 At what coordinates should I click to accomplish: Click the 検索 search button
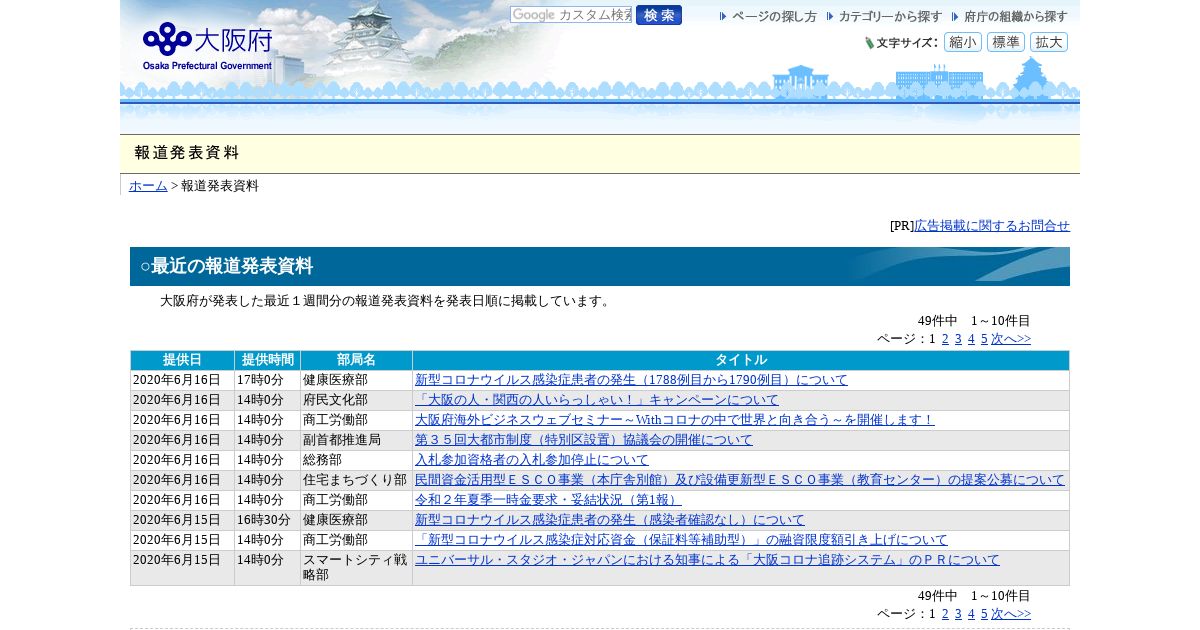click(x=659, y=15)
